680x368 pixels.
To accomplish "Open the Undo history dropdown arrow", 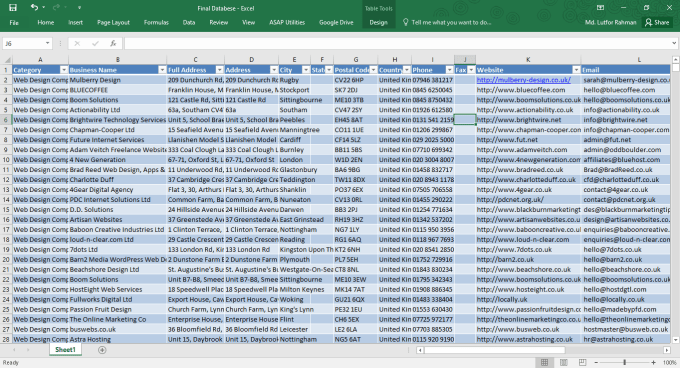I will click(x=43, y=8).
